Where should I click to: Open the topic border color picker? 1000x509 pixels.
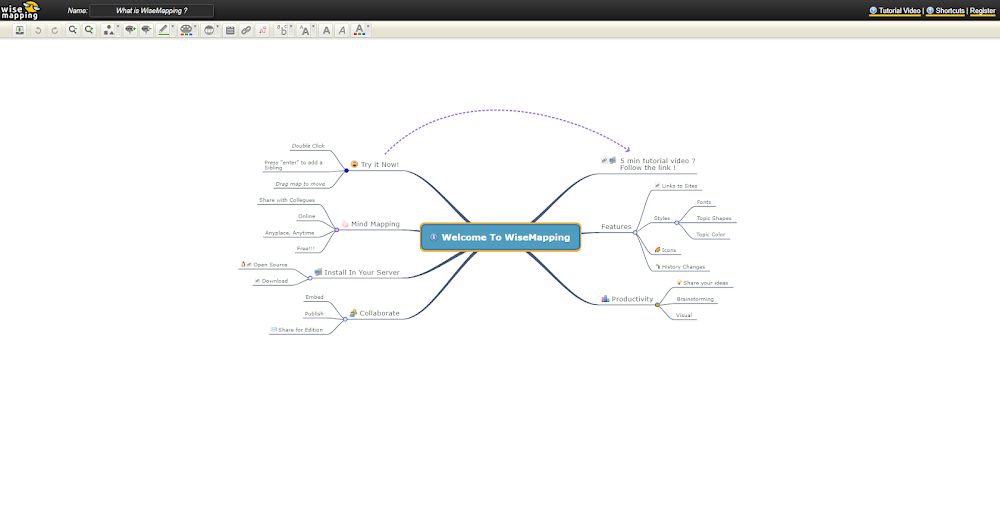click(x=165, y=30)
